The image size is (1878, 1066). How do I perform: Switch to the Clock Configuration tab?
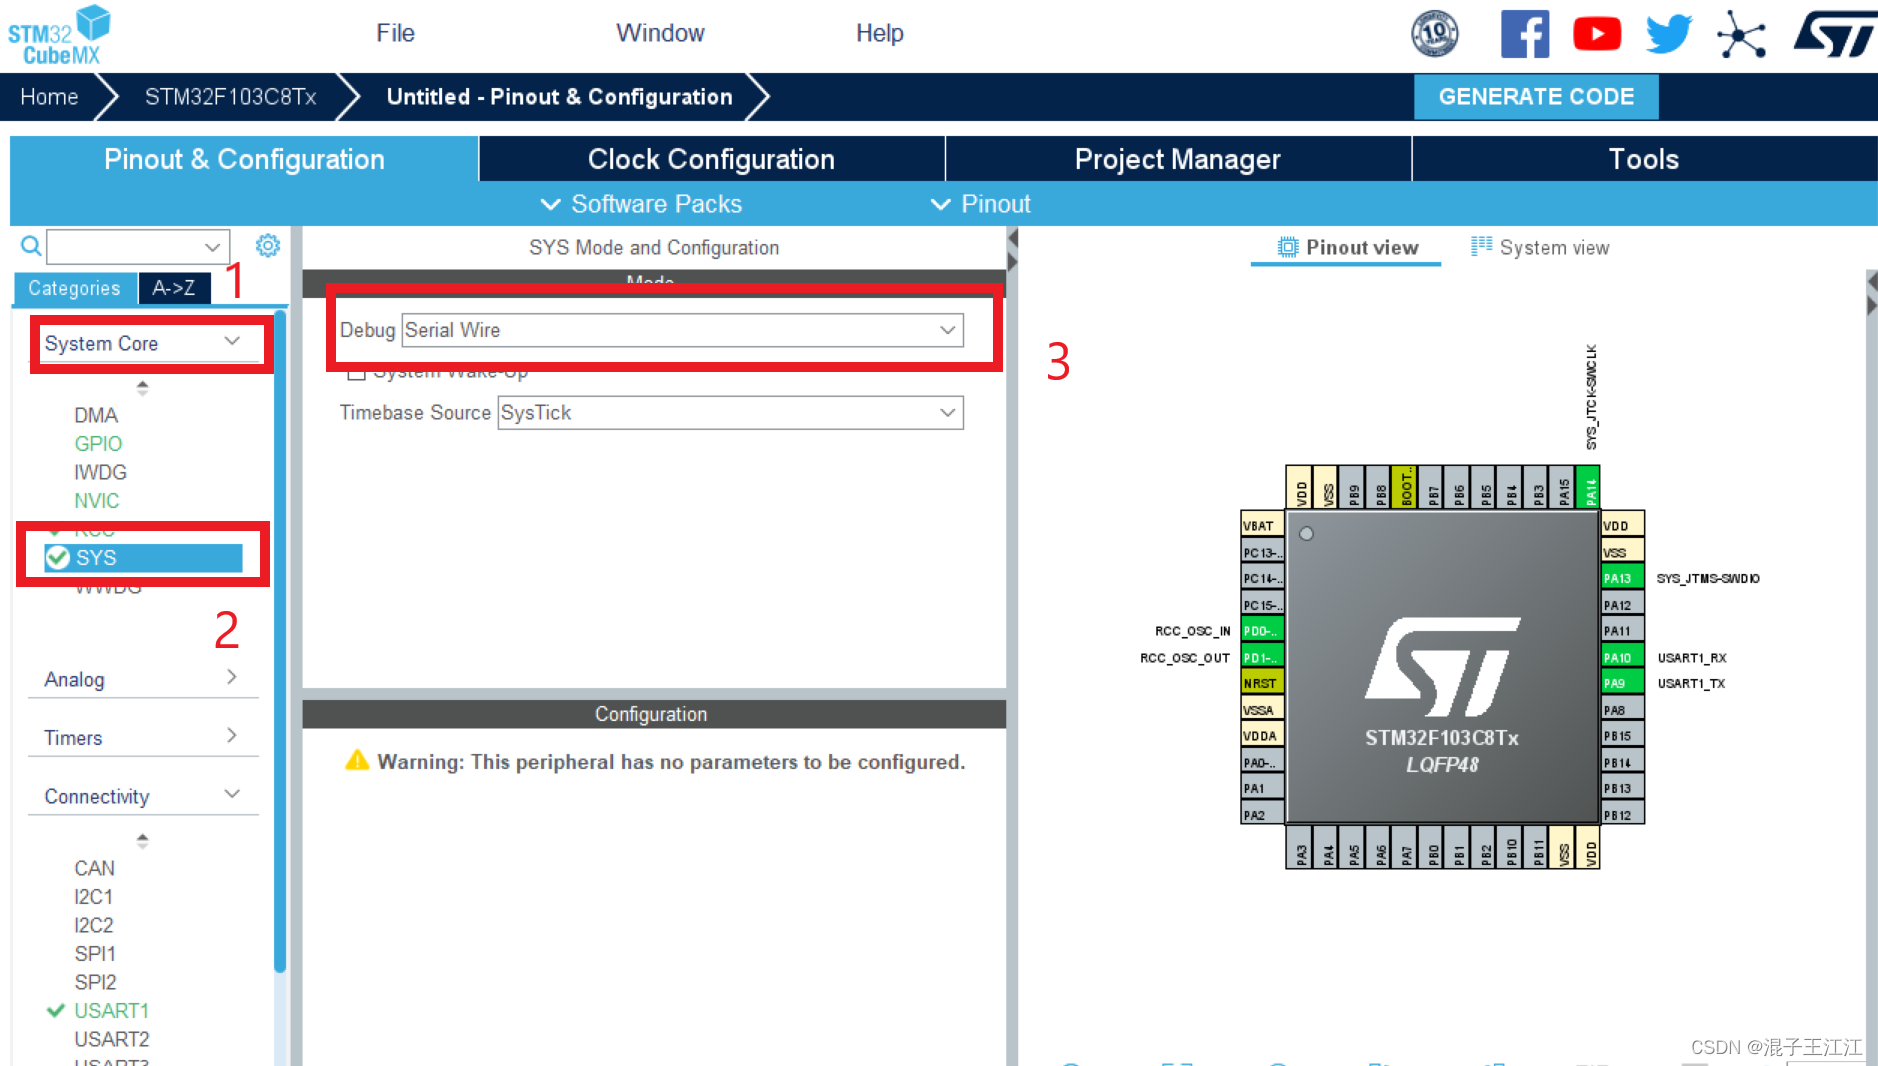[711, 159]
